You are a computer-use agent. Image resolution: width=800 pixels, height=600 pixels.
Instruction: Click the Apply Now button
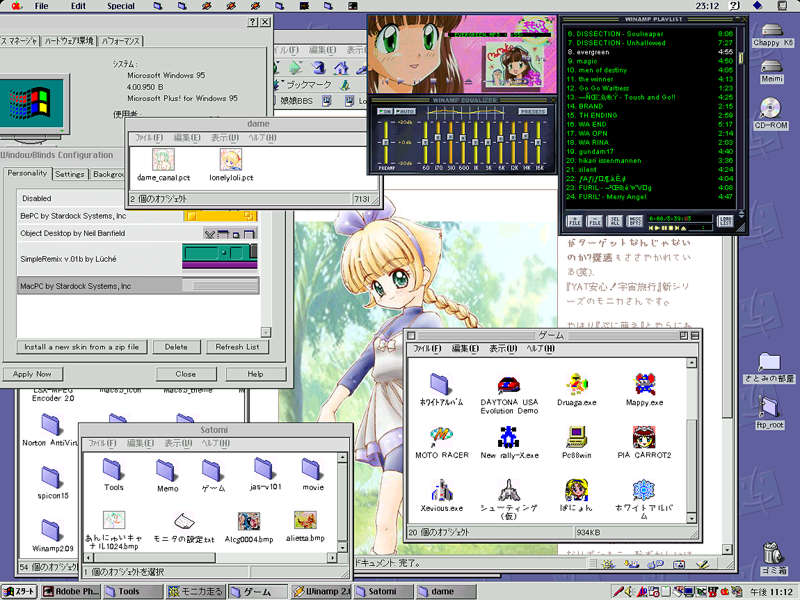[32, 374]
